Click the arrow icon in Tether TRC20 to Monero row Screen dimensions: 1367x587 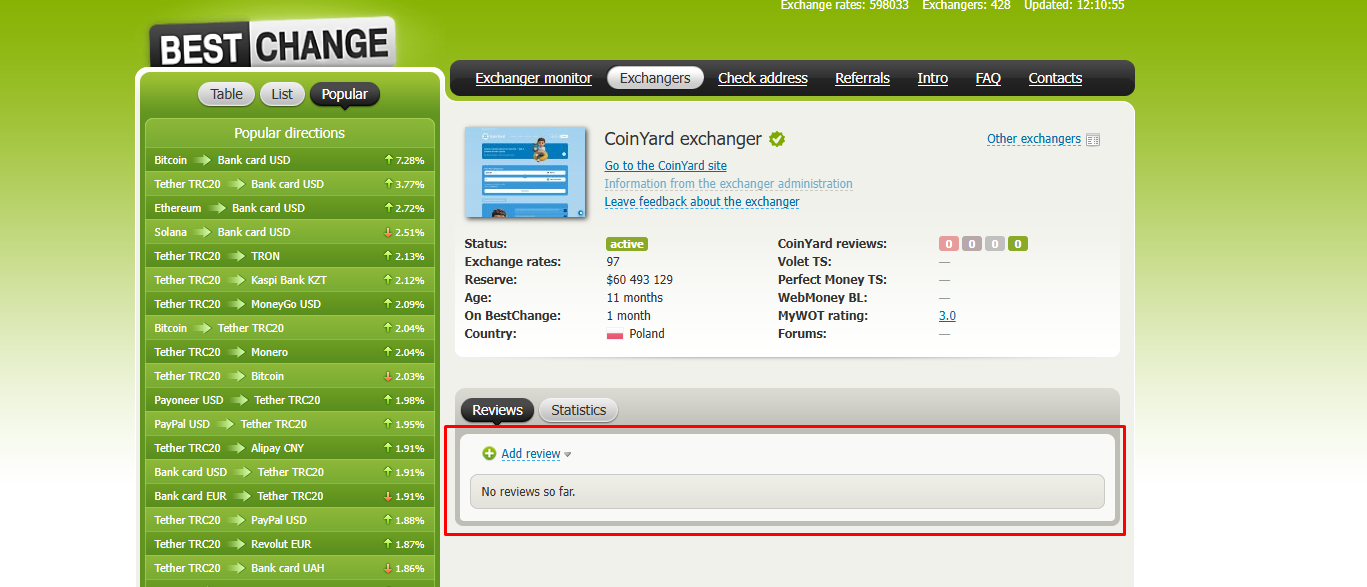236,352
